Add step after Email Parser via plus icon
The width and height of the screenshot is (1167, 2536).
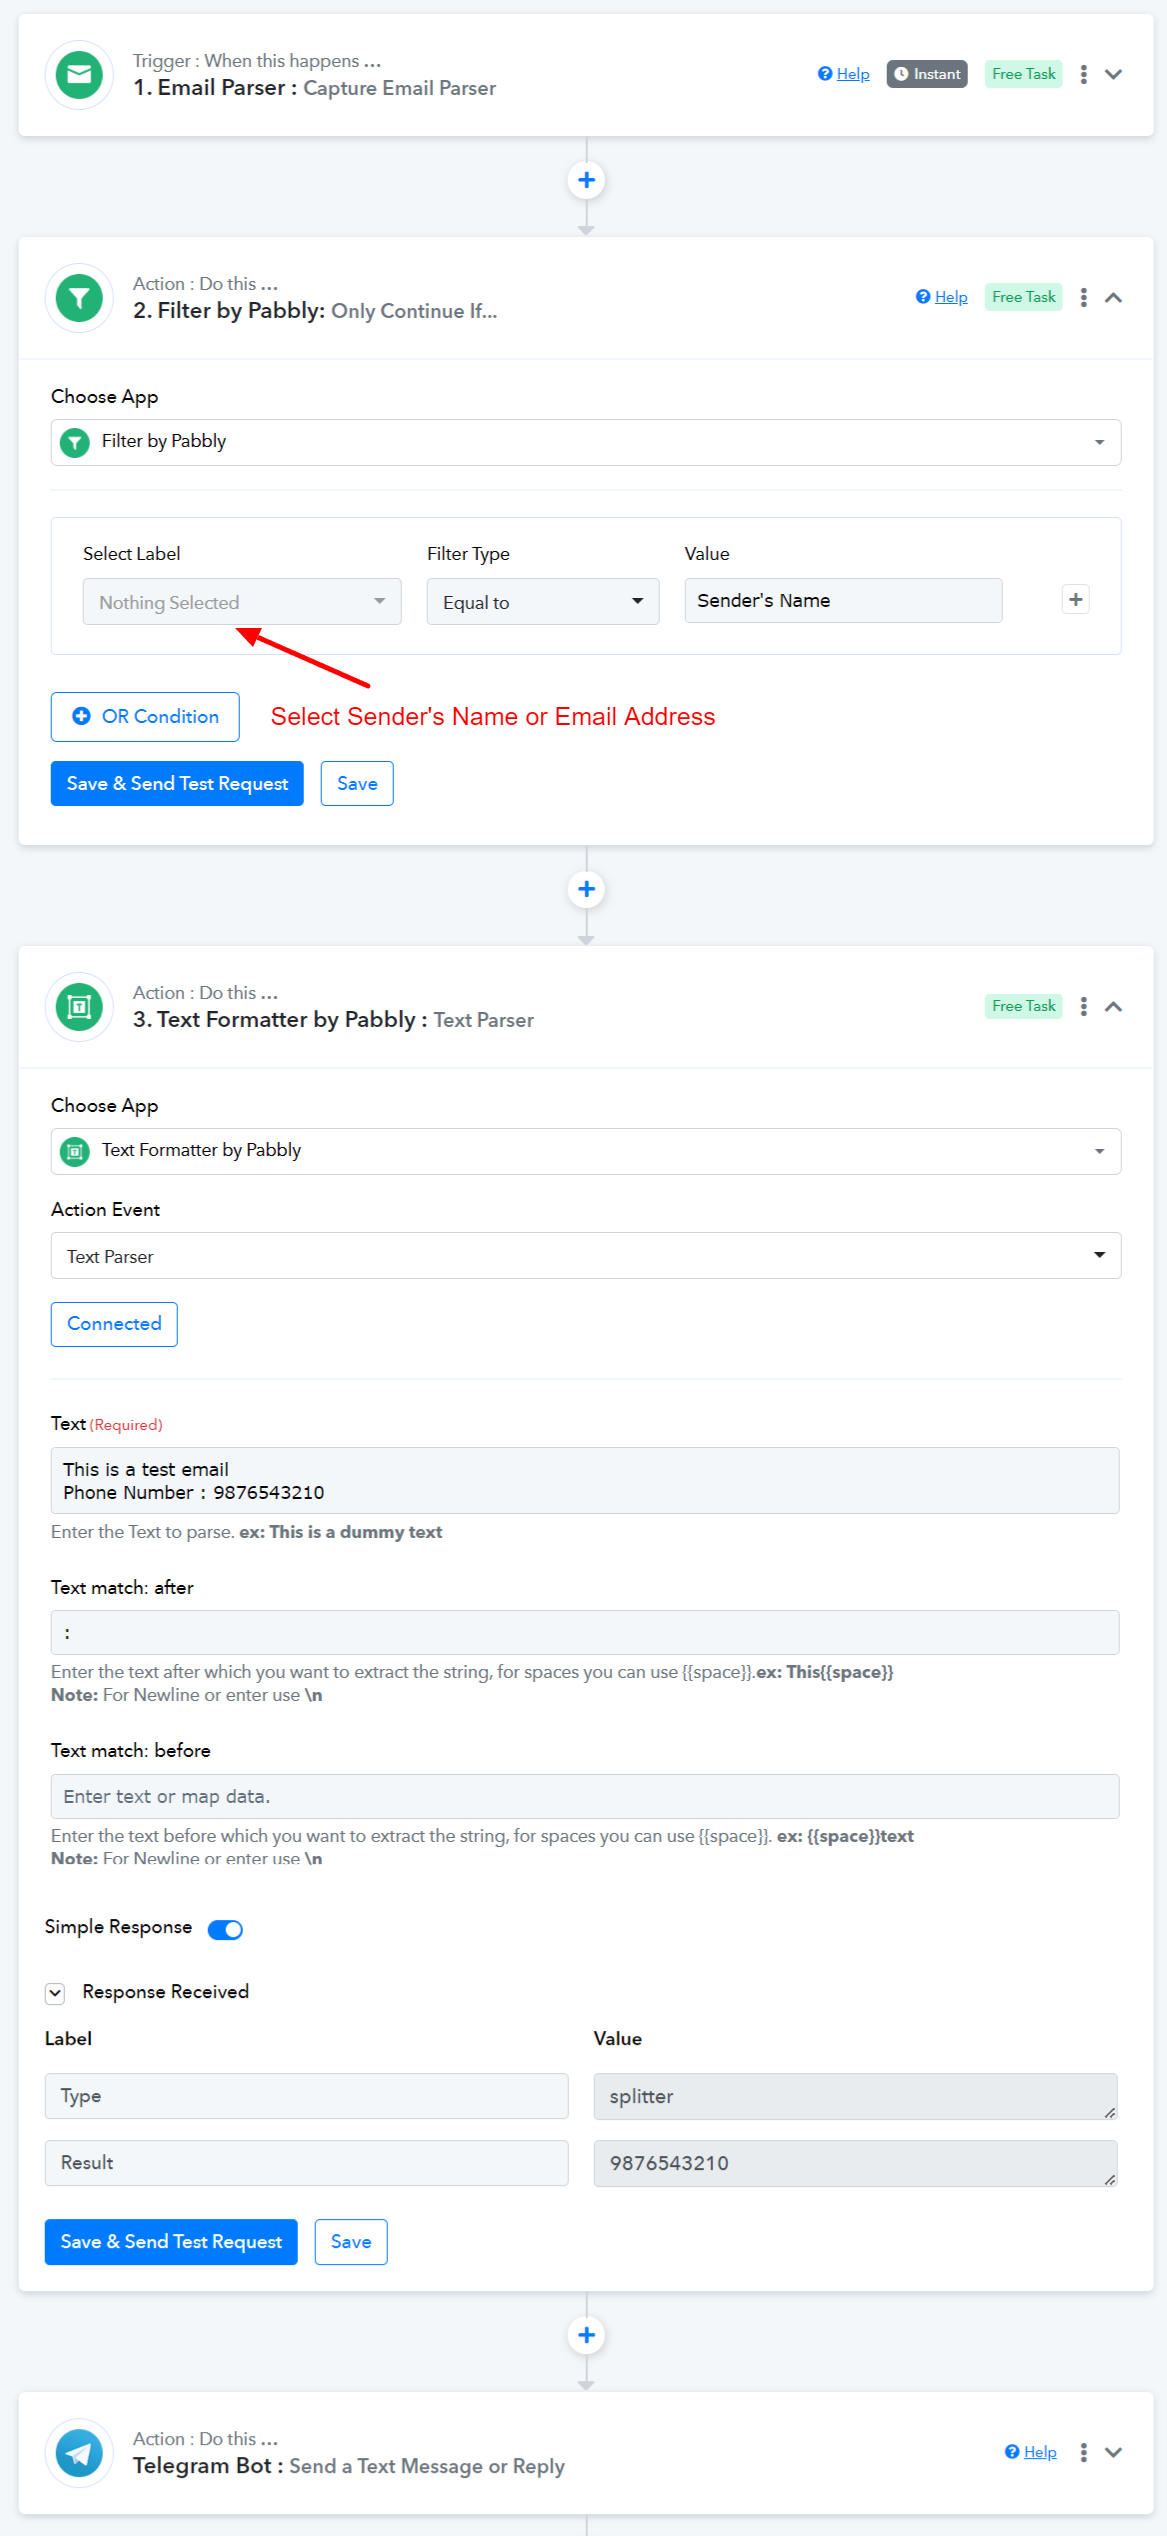587,181
